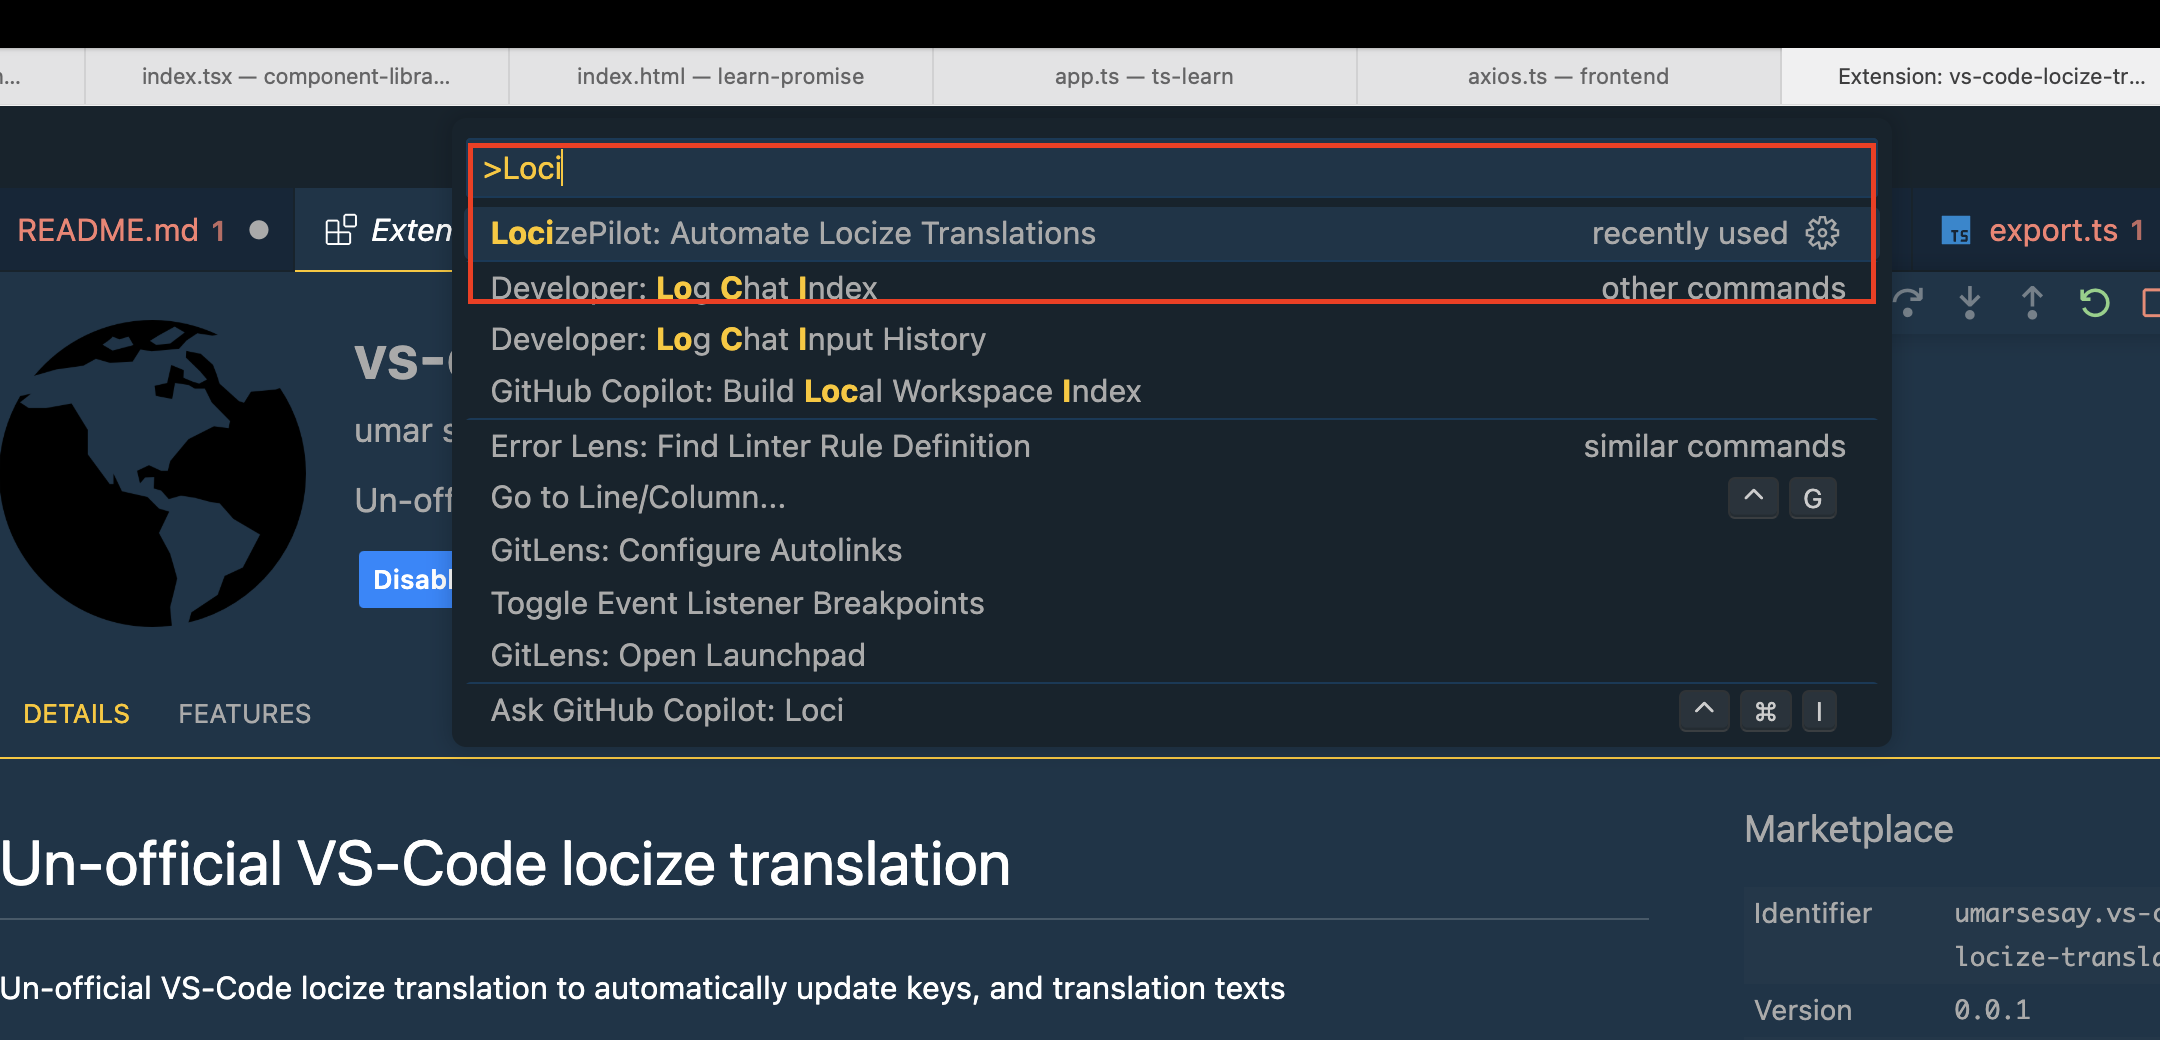
Task: Switch to index.html learn-promise window tab
Action: (721, 76)
